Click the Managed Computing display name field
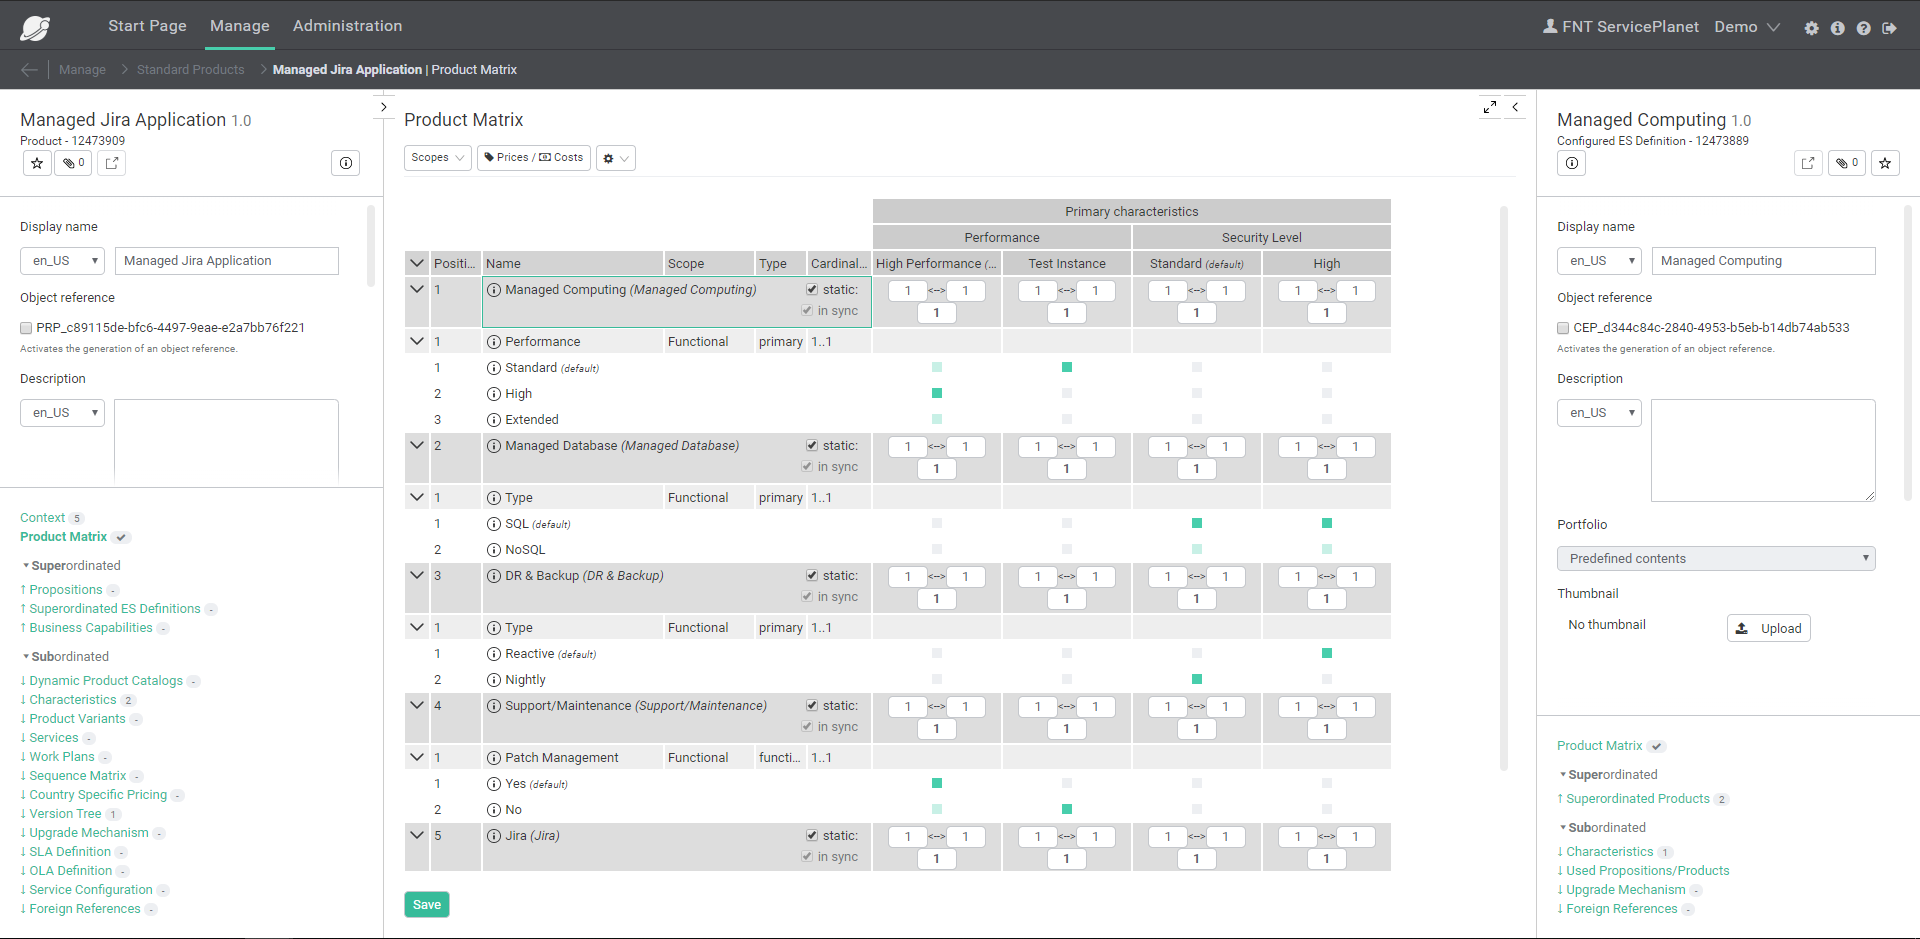The image size is (1920, 939). (x=1762, y=261)
